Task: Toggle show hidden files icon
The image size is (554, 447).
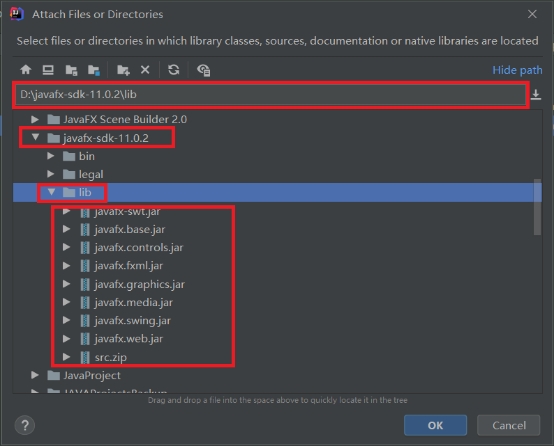Action: pos(204,70)
